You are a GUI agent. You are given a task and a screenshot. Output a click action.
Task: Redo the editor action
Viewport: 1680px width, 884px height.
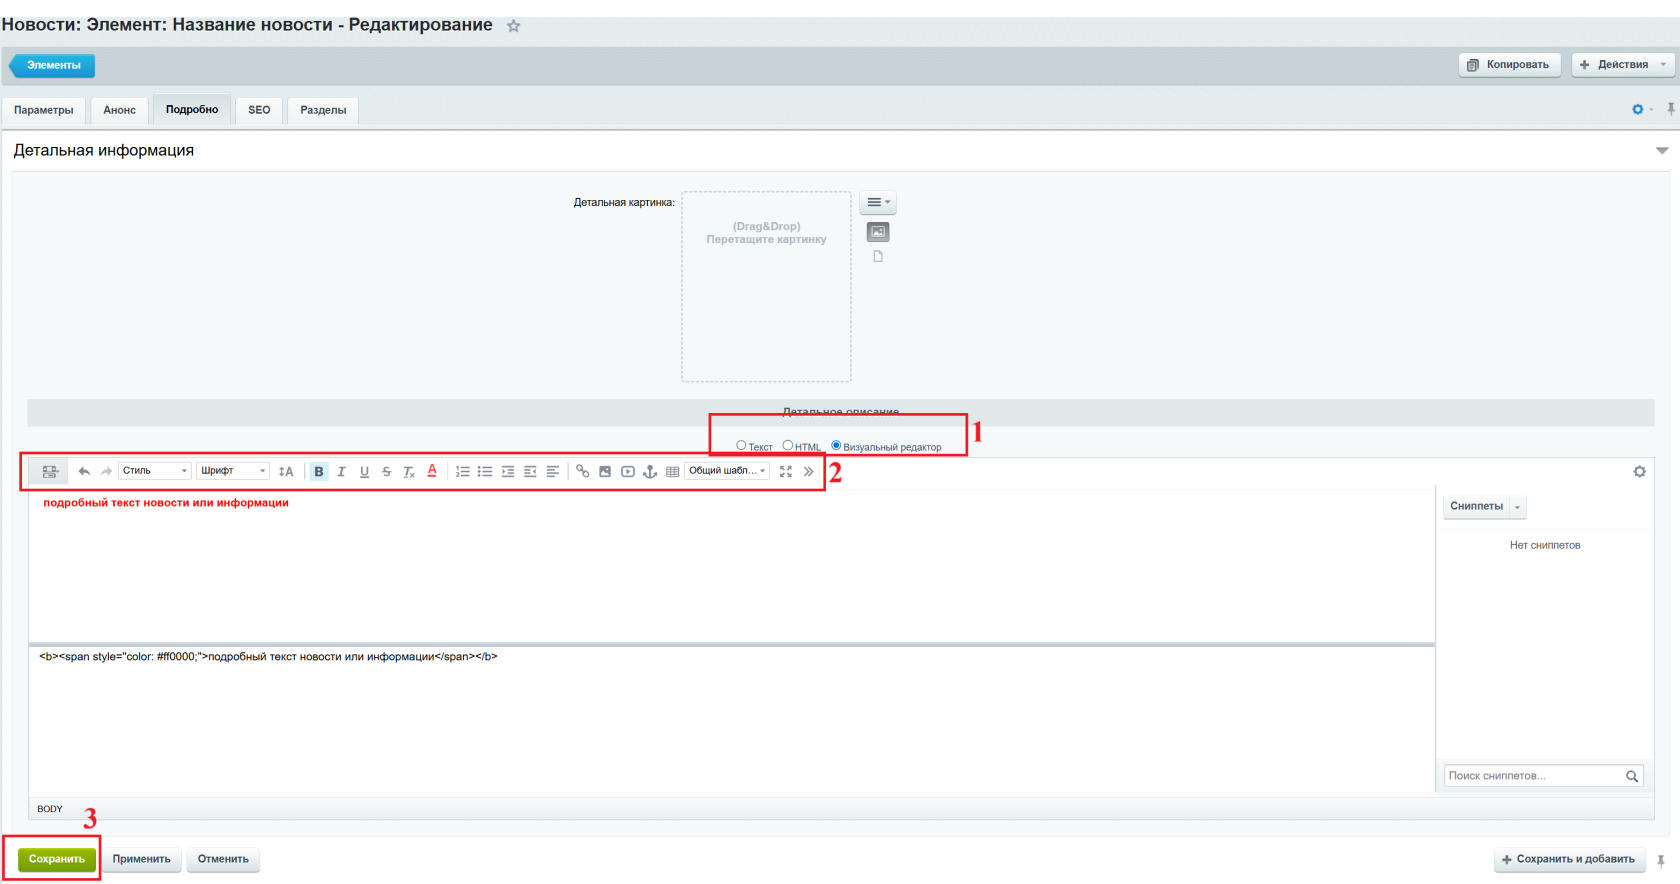106,471
